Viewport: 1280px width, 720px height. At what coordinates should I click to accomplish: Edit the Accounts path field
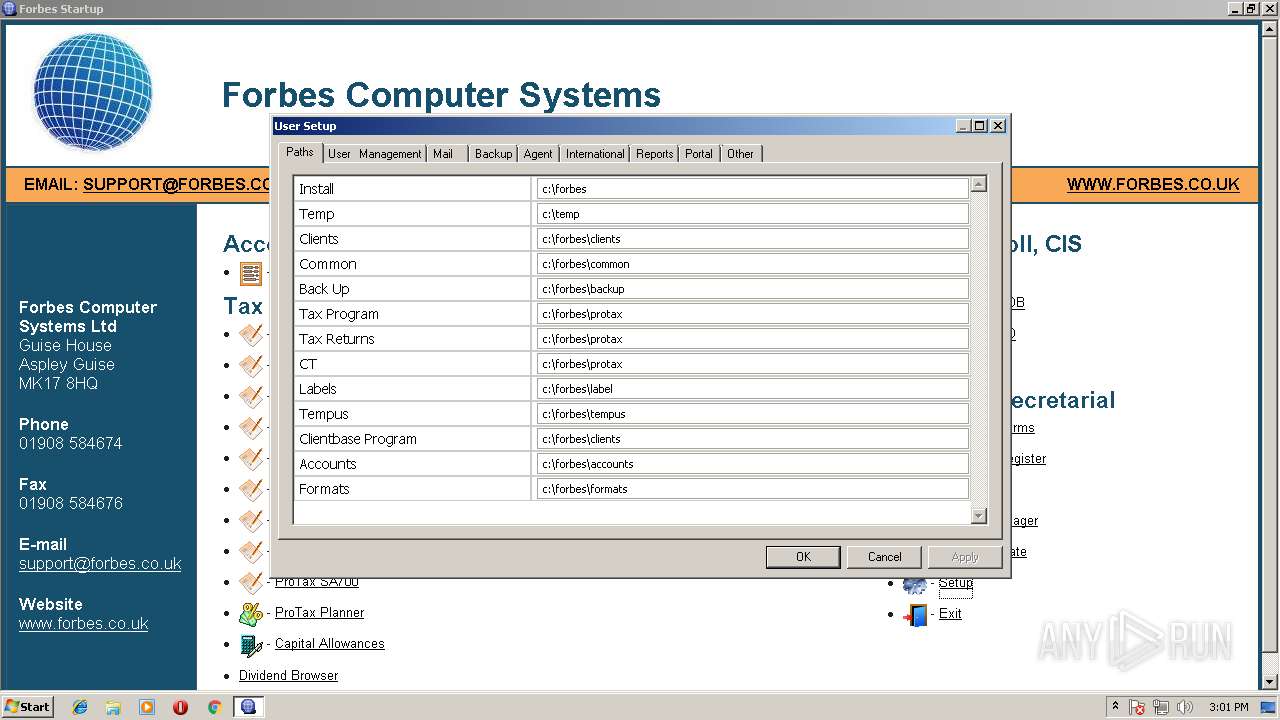[x=752, y=464]
